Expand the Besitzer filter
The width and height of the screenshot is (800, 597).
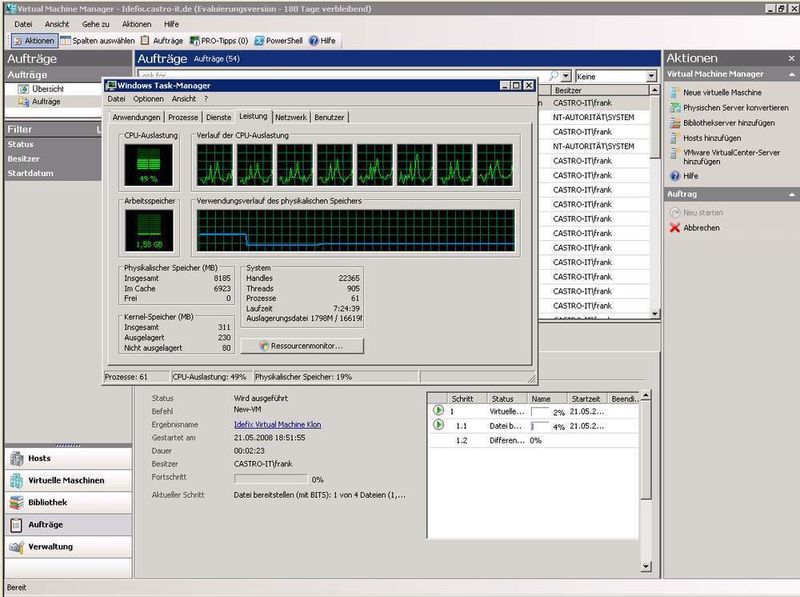coord(25,161)
